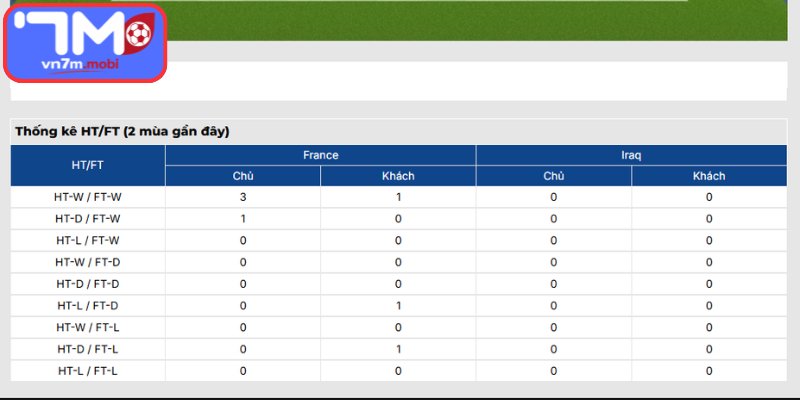This screenshot has width=800, height=400.
Task: Click France Khách value 1 in HT-W / FT-W row
Action: pos(398,197)
